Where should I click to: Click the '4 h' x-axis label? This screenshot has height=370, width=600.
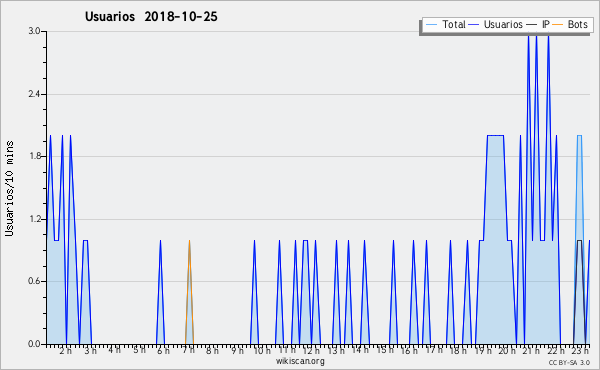tap(114, 350)
